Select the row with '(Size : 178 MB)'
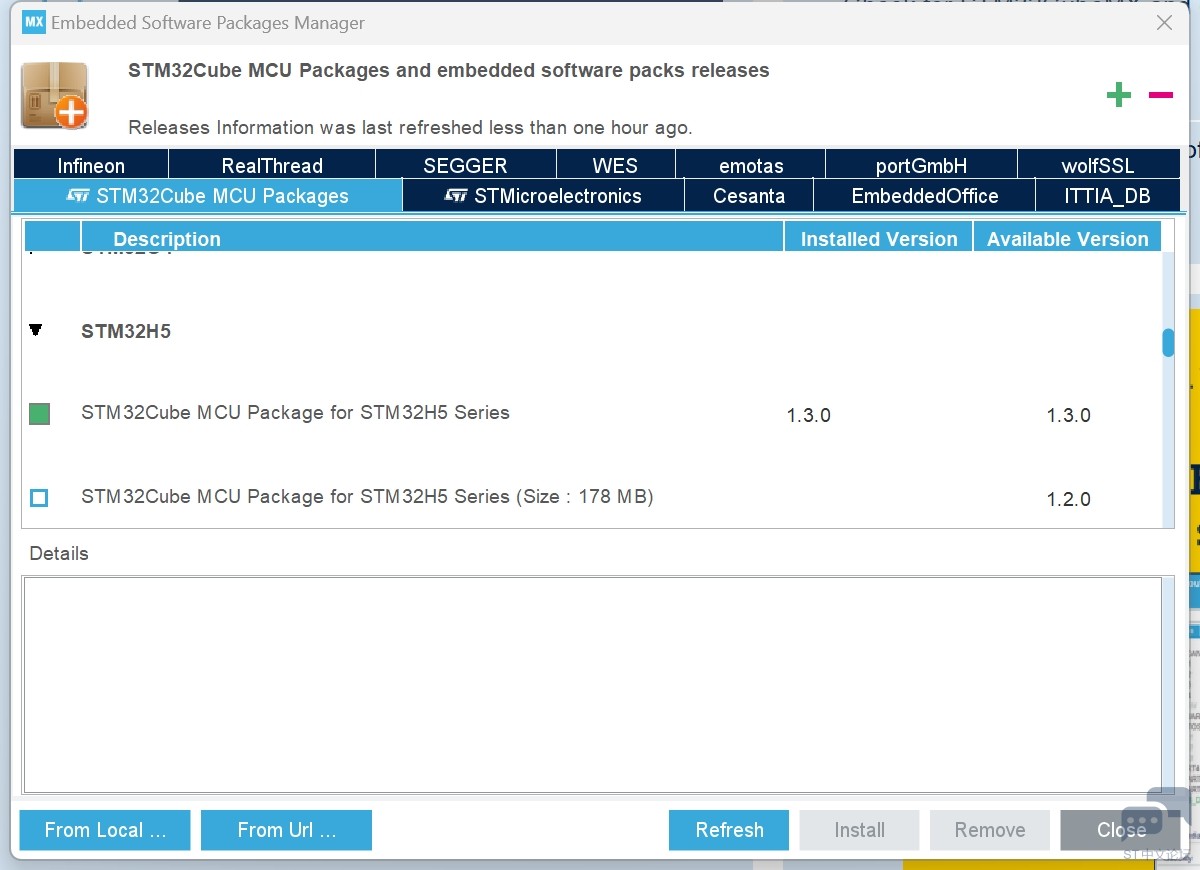1200x870 pixels. 592,497
